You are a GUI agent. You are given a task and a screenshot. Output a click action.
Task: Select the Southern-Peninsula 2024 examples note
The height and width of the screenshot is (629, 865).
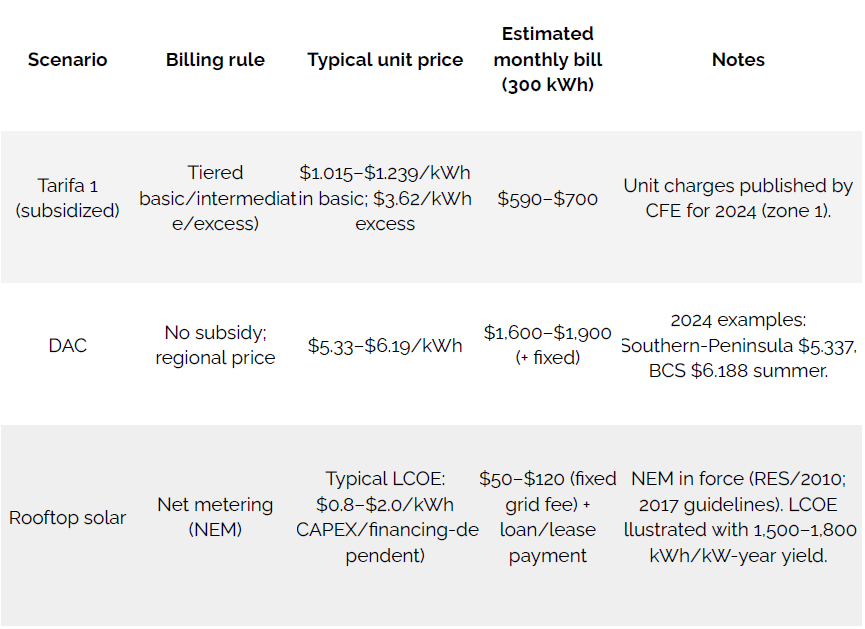[738, 346]
